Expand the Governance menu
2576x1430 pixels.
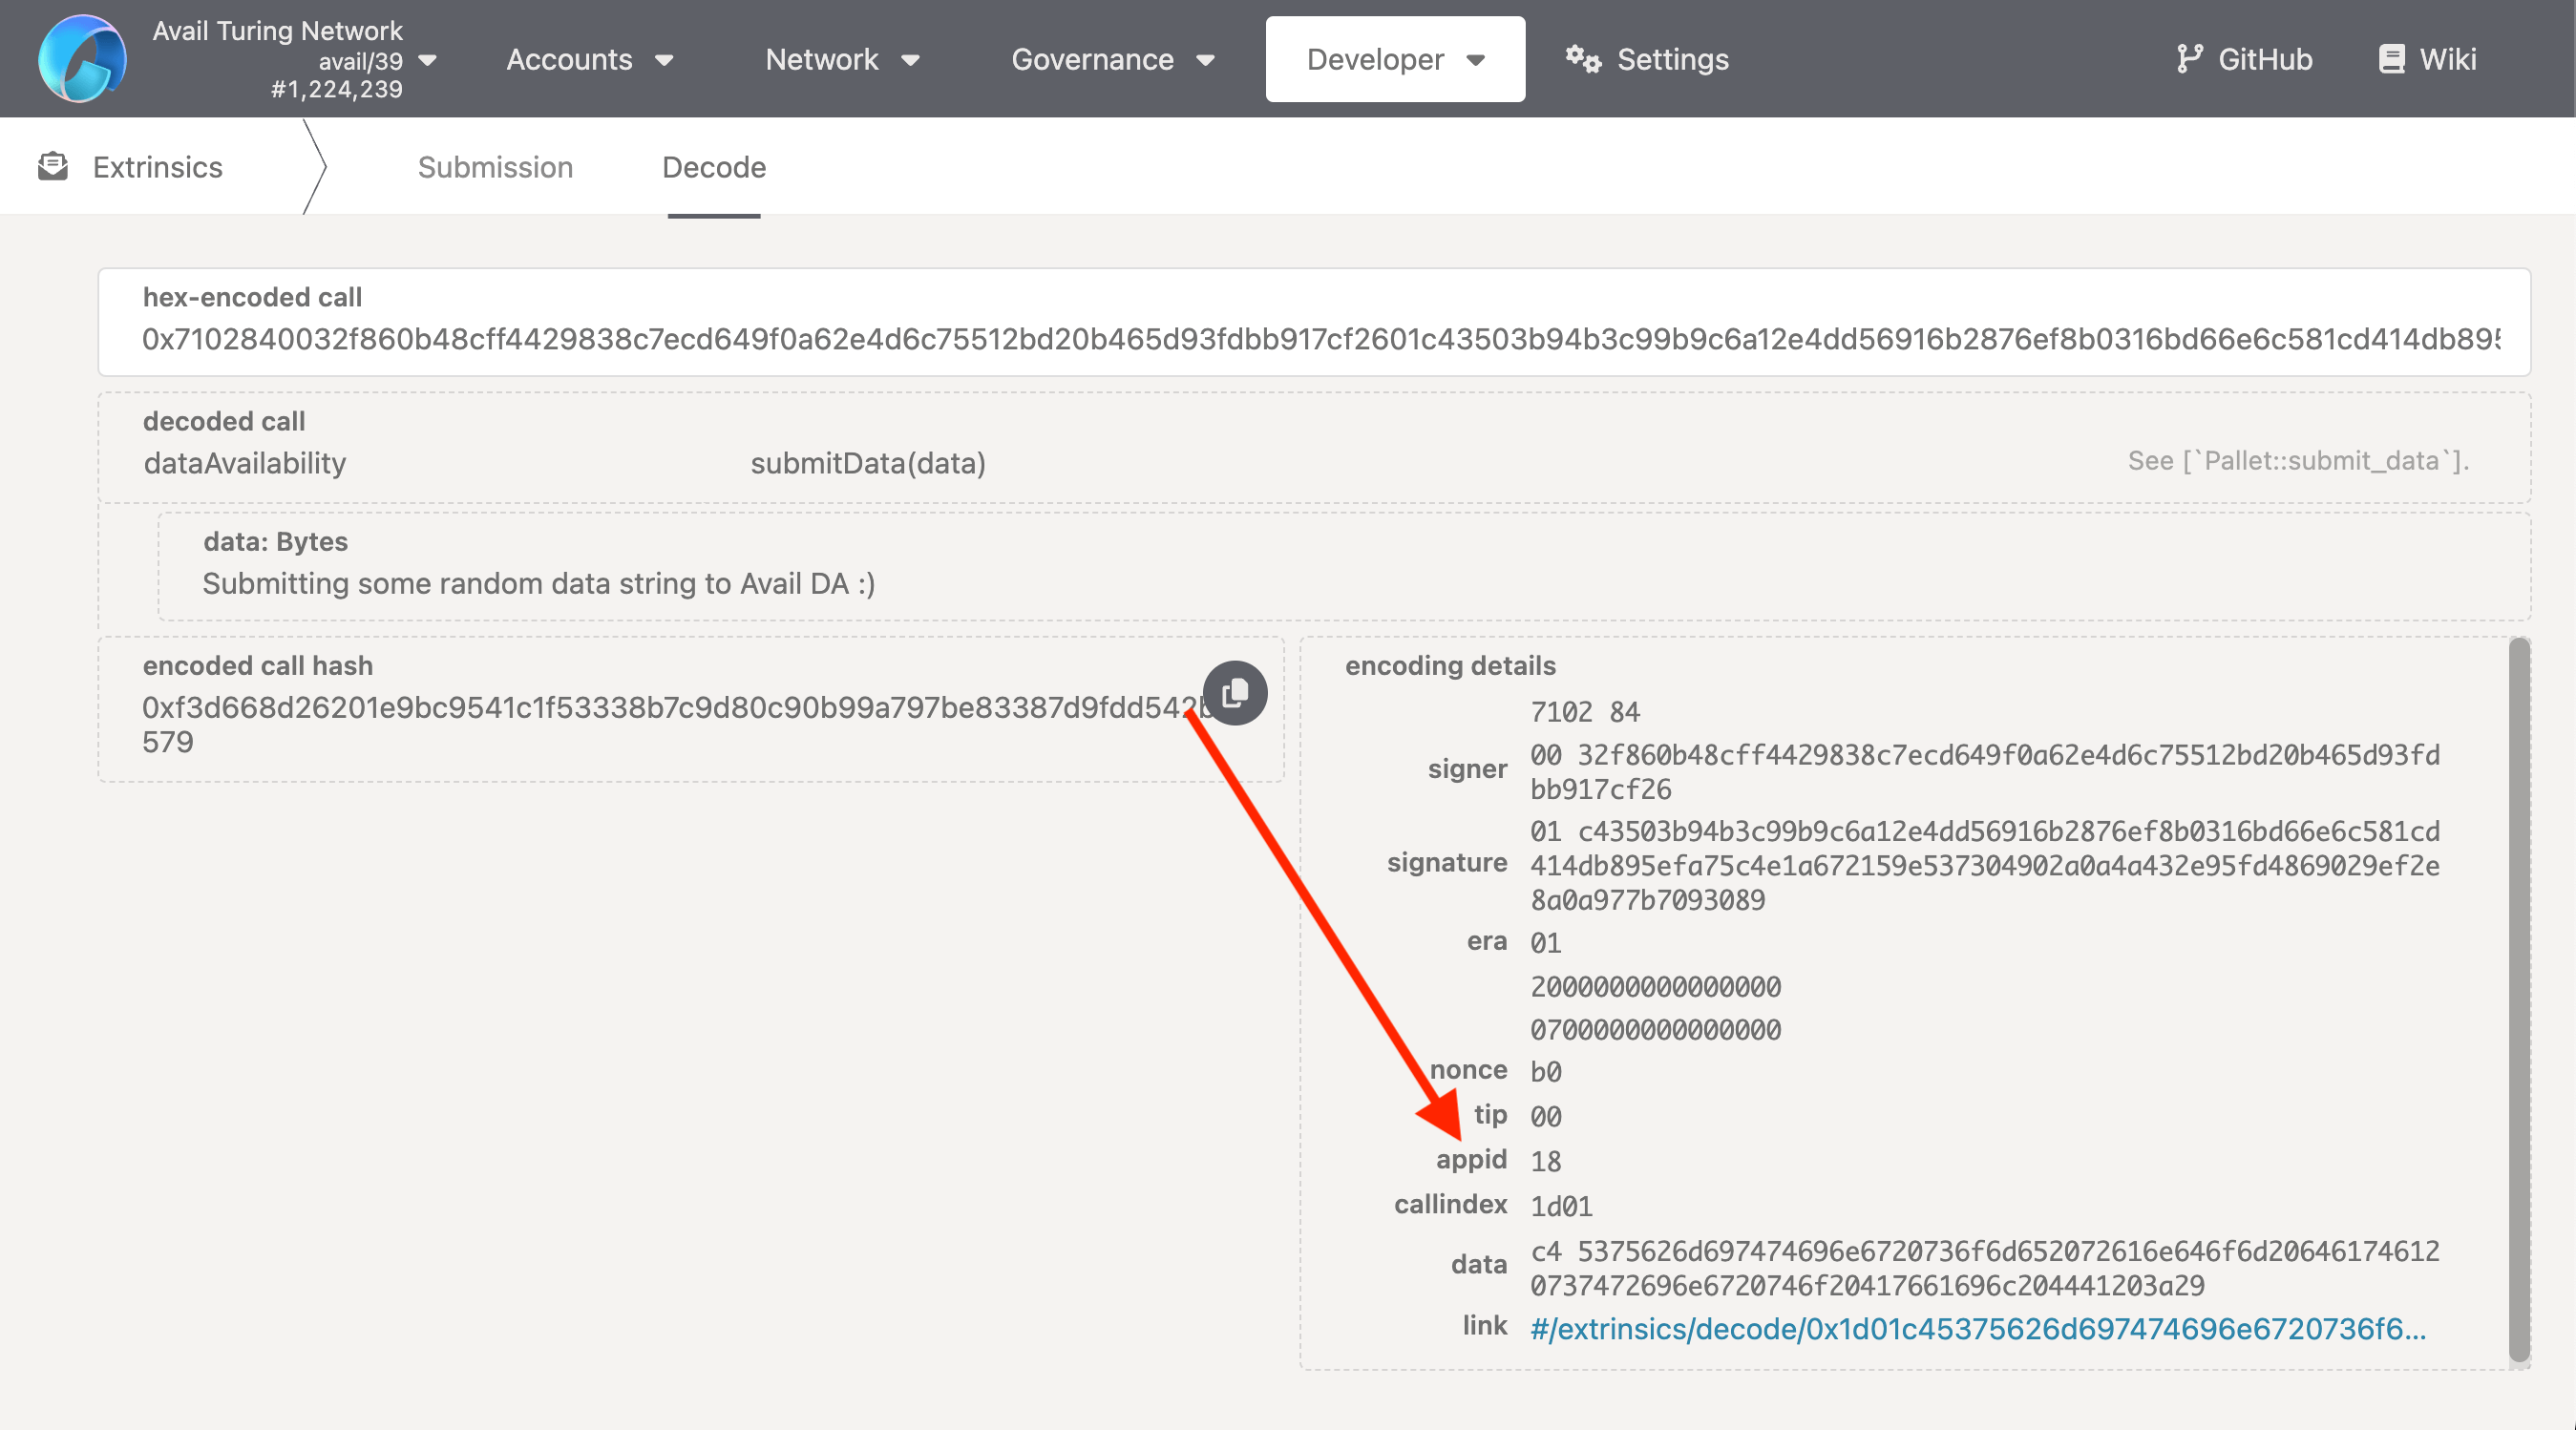pyautogui.click(x=1112, y=59)
